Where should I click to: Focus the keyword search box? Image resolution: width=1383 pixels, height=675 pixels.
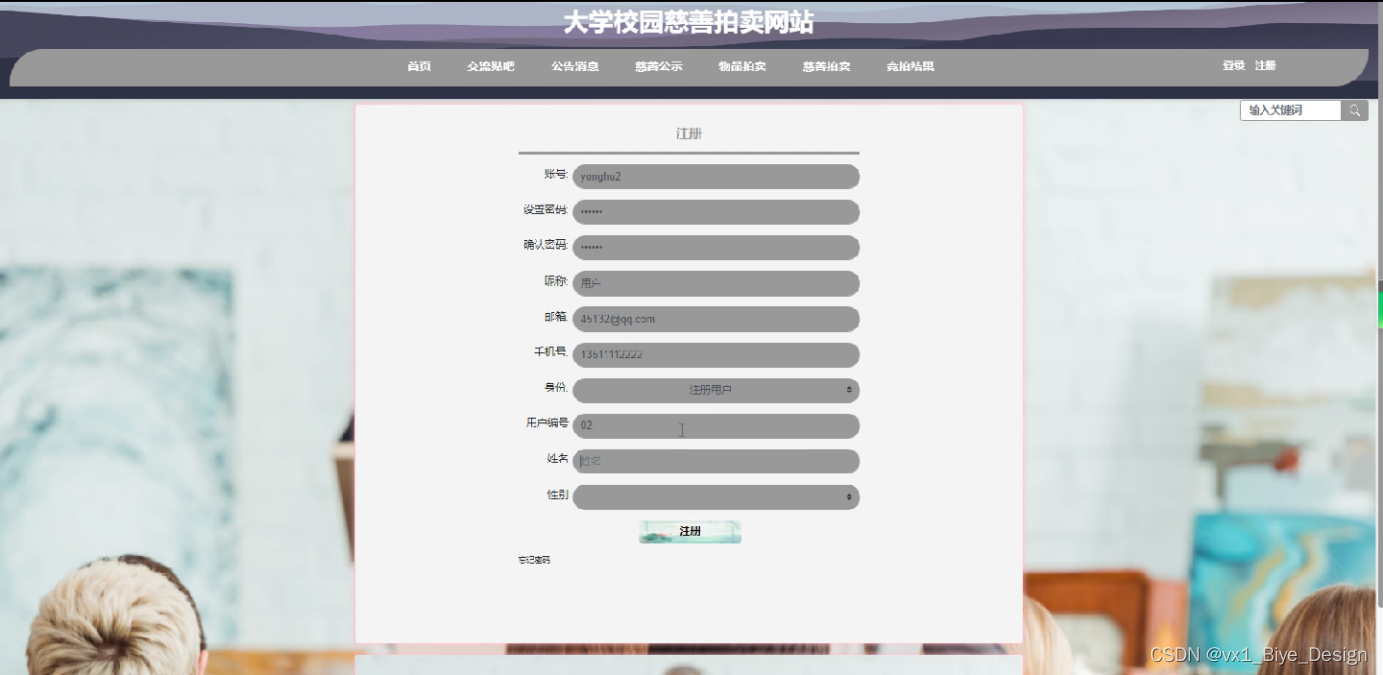click(x=1290, y=111)
